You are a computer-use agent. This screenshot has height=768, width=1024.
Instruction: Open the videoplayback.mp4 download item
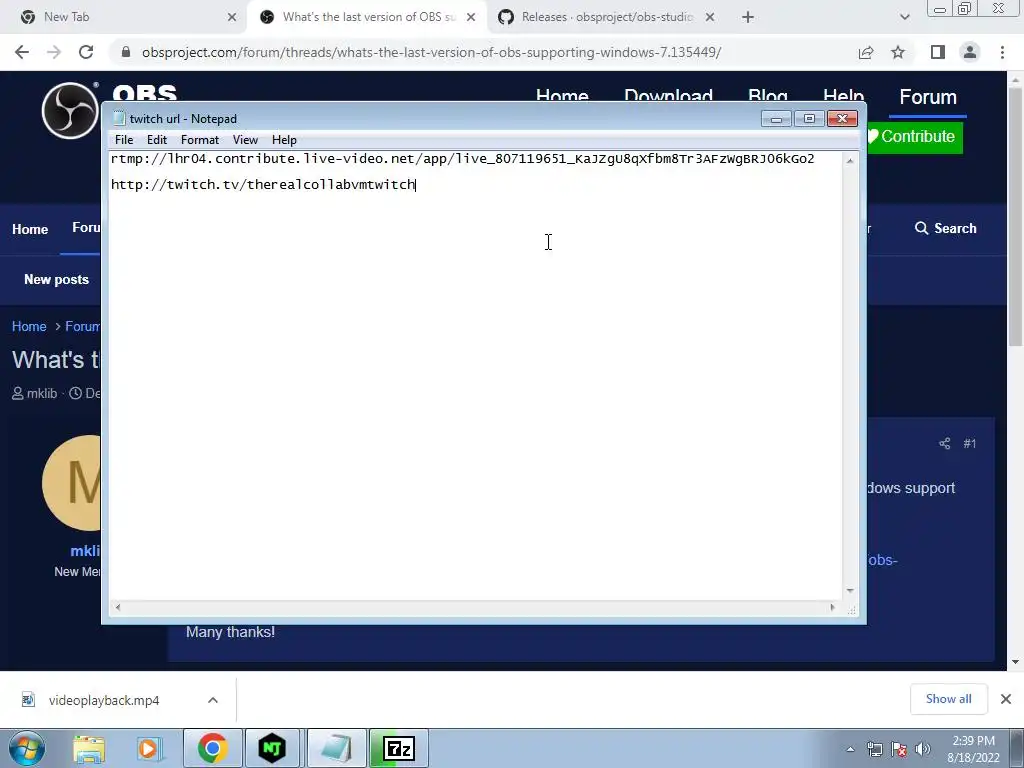[104, 700]
